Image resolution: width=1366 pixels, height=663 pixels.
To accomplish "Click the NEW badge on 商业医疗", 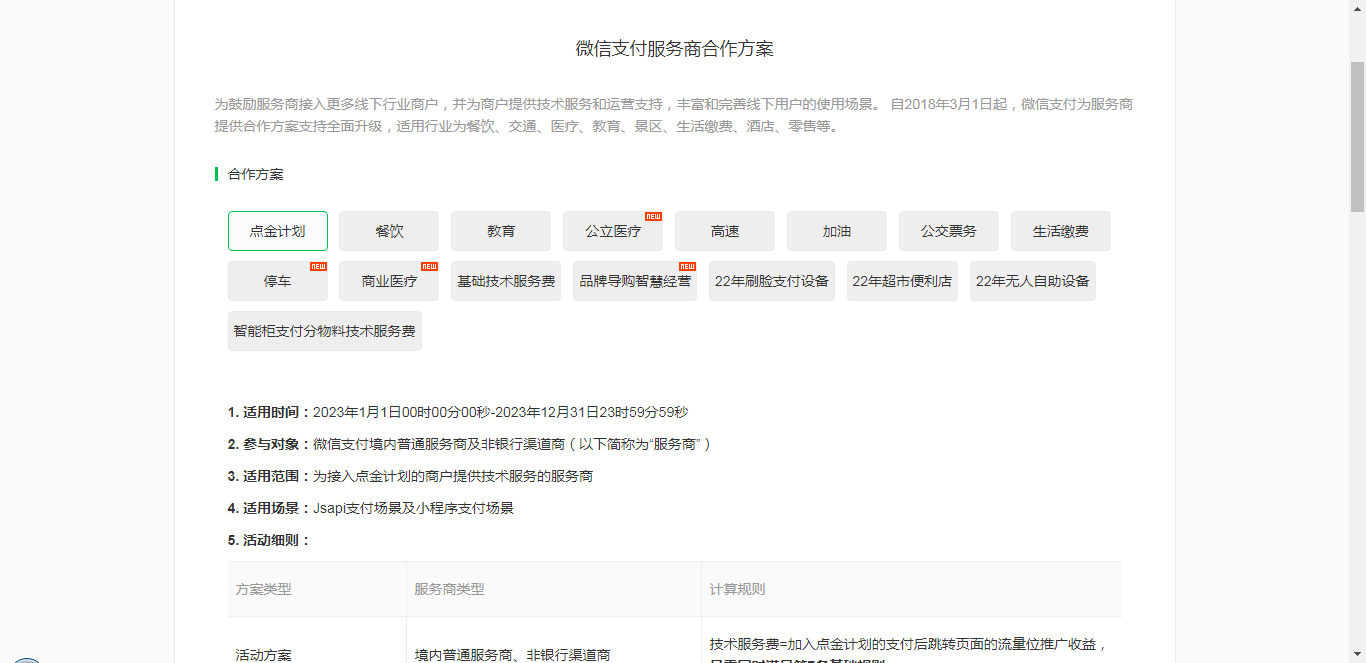I will coord(429,266).
